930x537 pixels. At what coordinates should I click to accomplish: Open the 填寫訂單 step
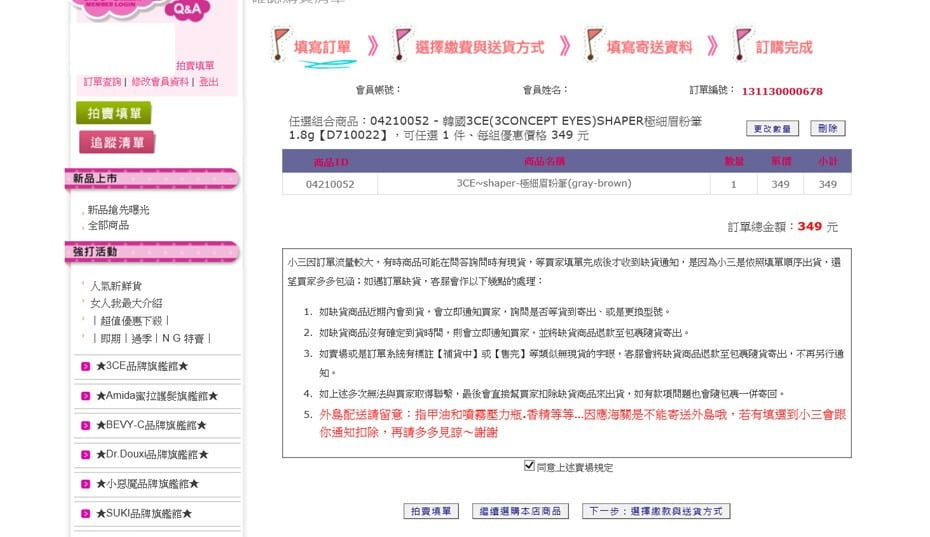tap(322, 47)
